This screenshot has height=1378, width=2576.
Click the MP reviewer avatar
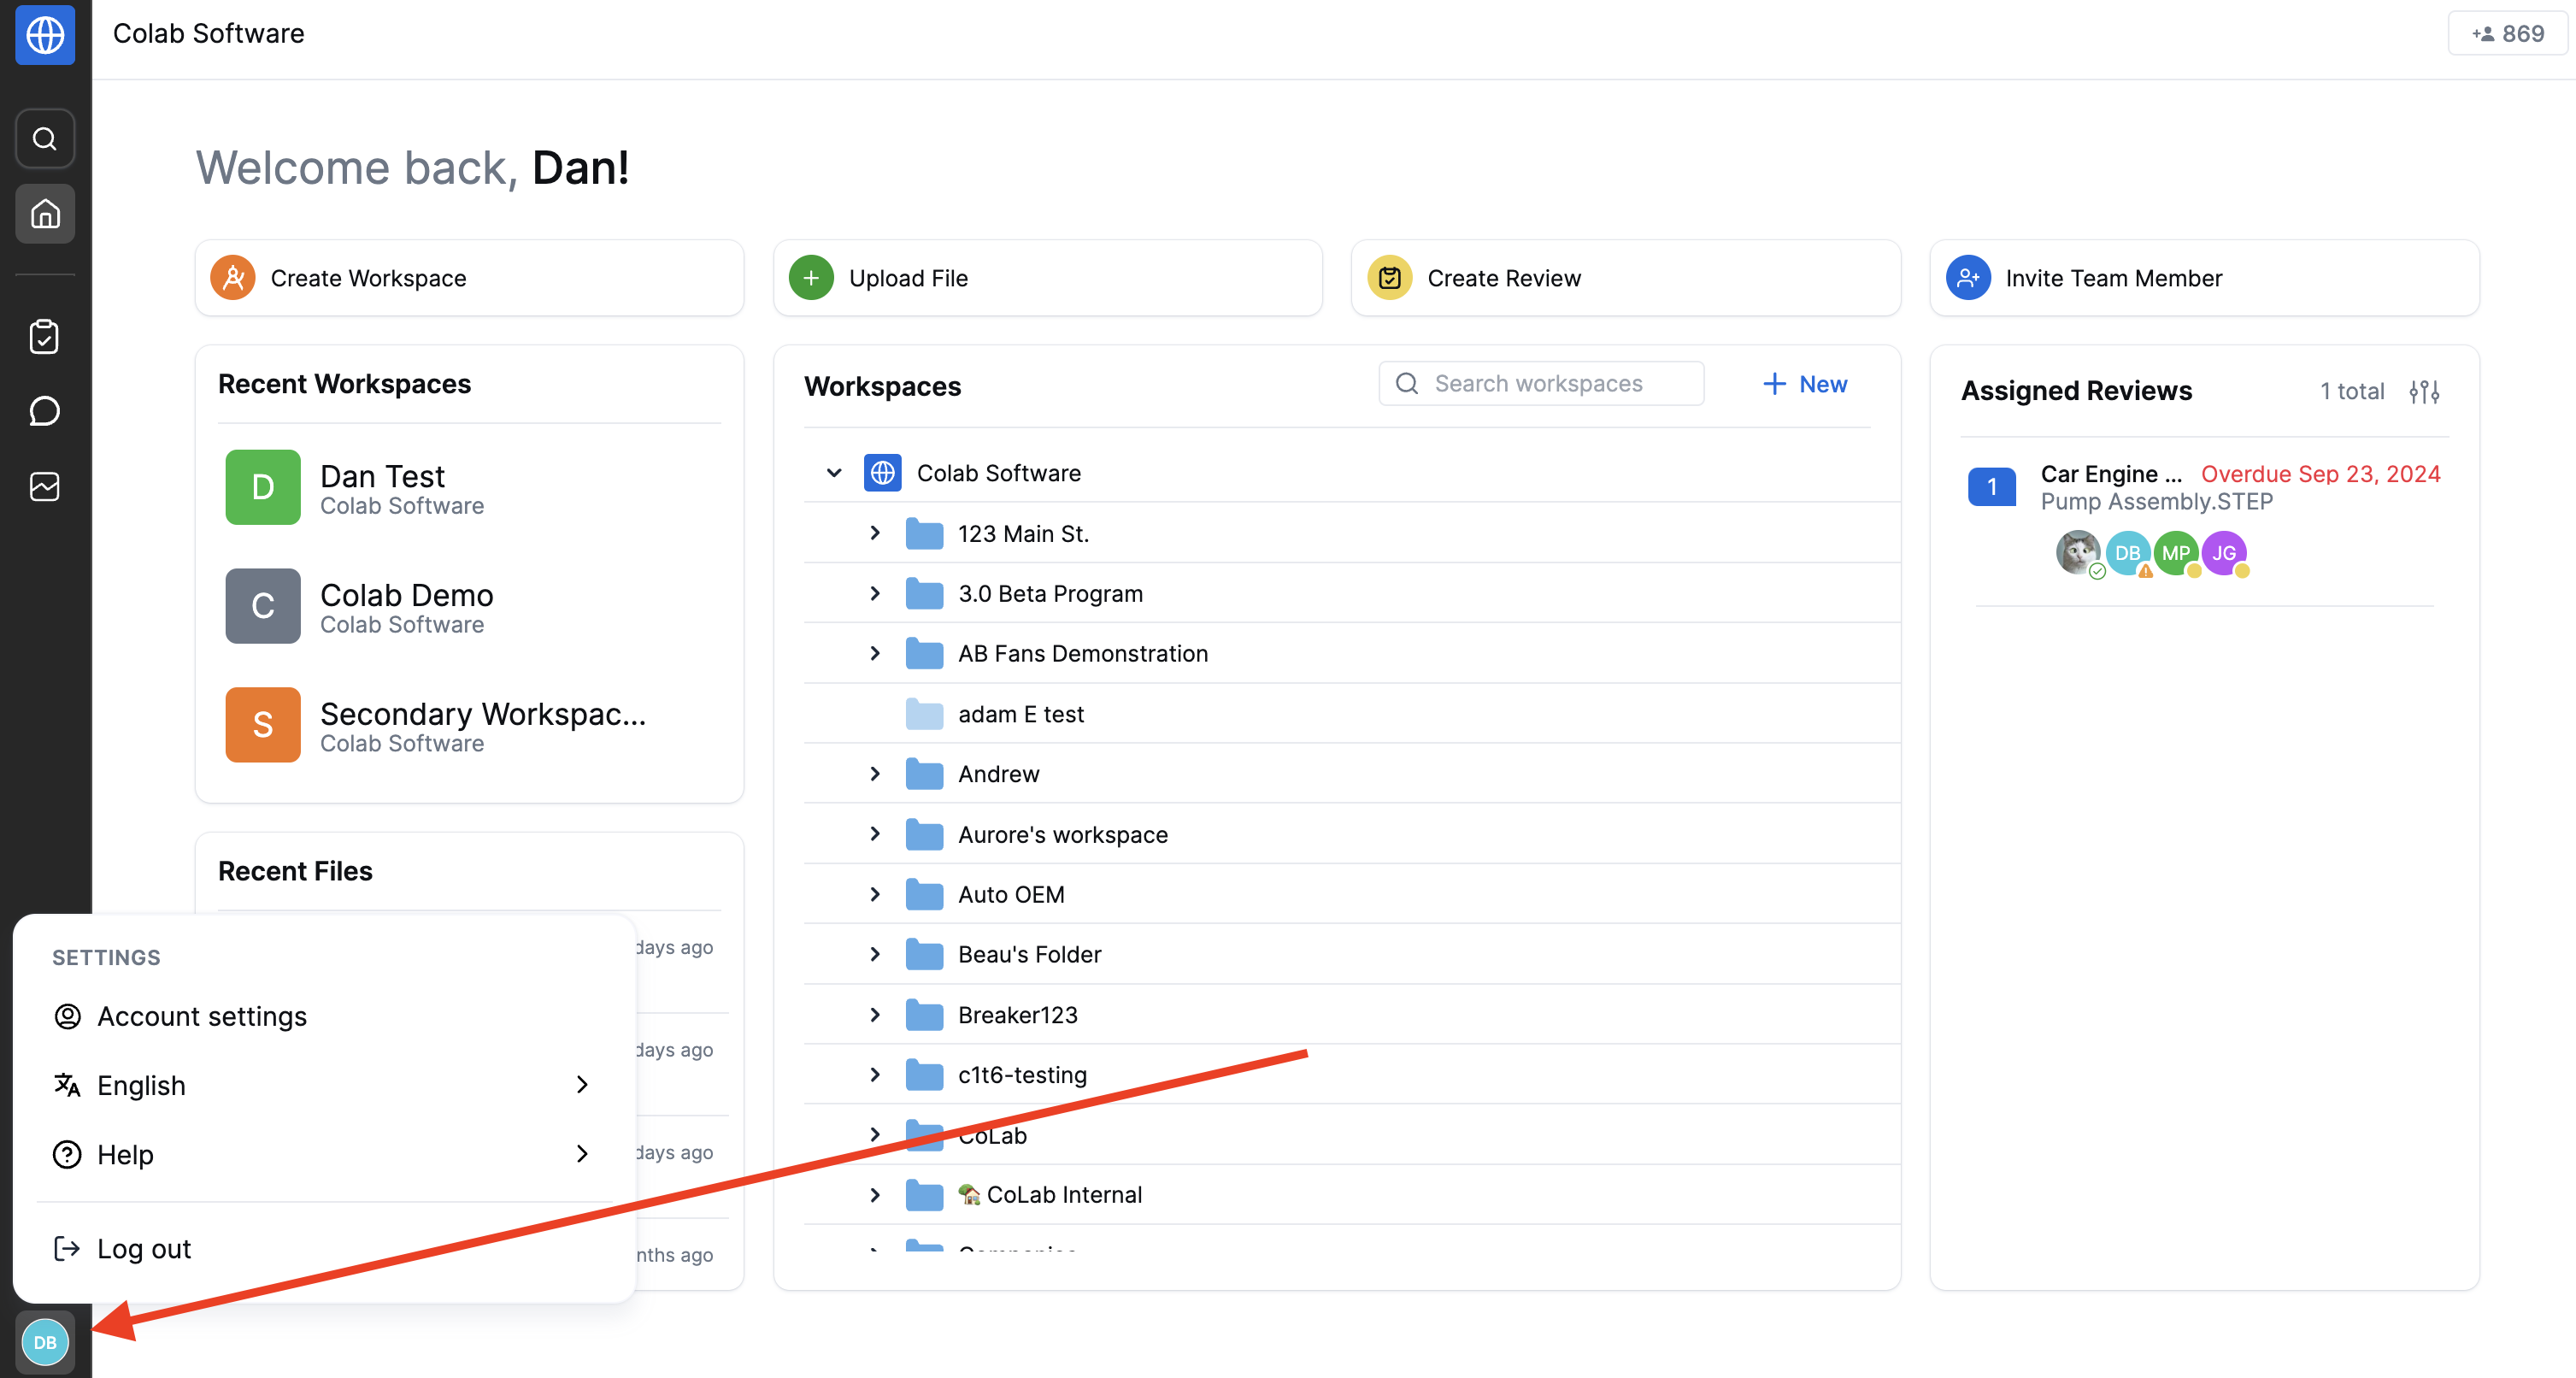(2175, 553)
